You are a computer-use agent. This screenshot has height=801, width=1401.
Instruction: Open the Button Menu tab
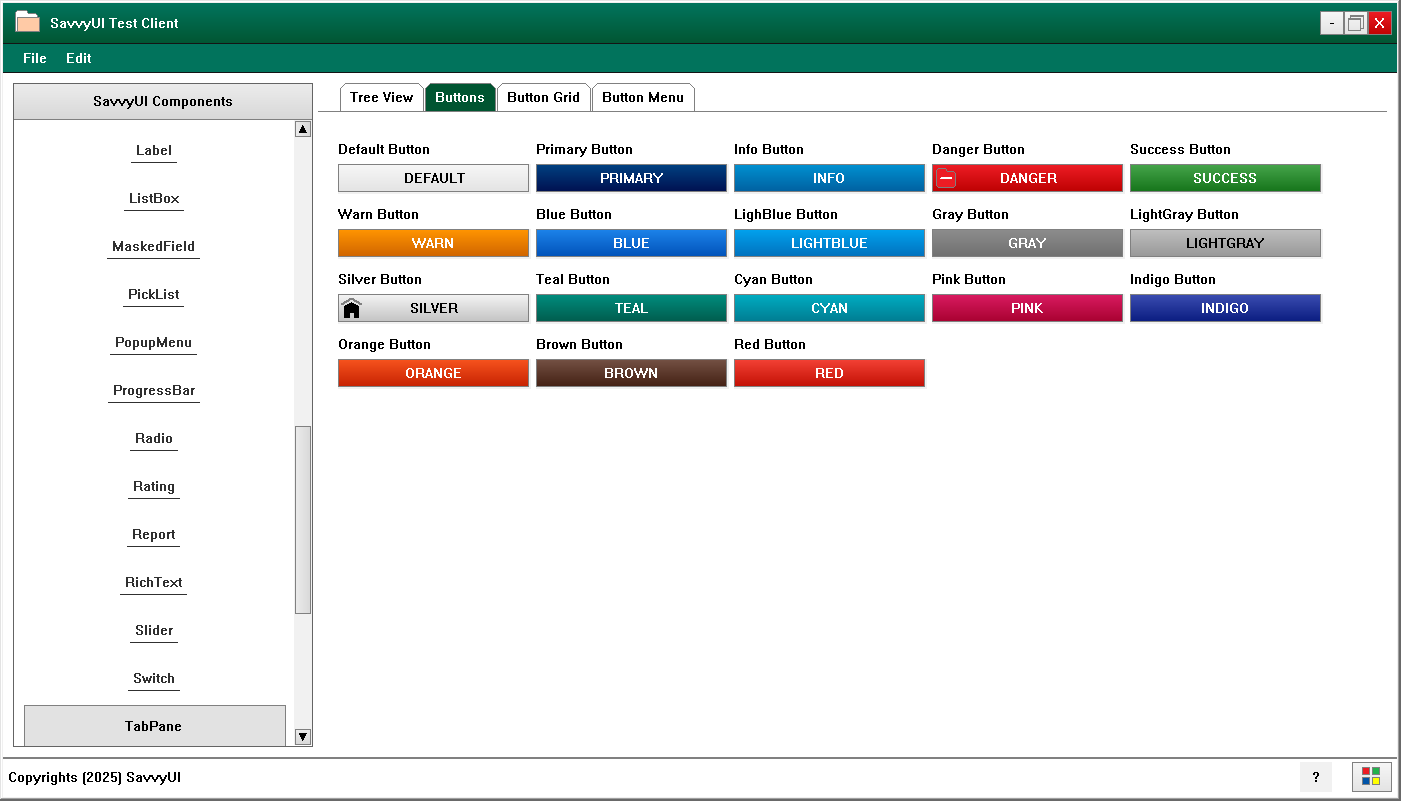[643, 97]
